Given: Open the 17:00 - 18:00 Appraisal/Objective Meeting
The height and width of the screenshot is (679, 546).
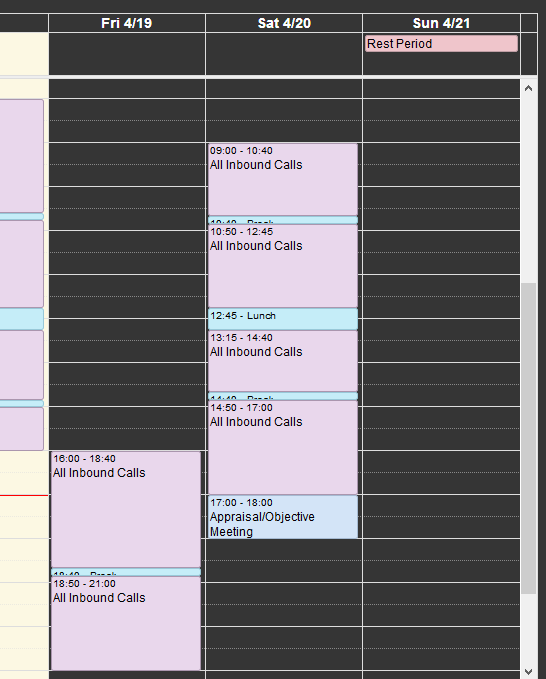Looking at the screenshot, I should coord(283,517).
